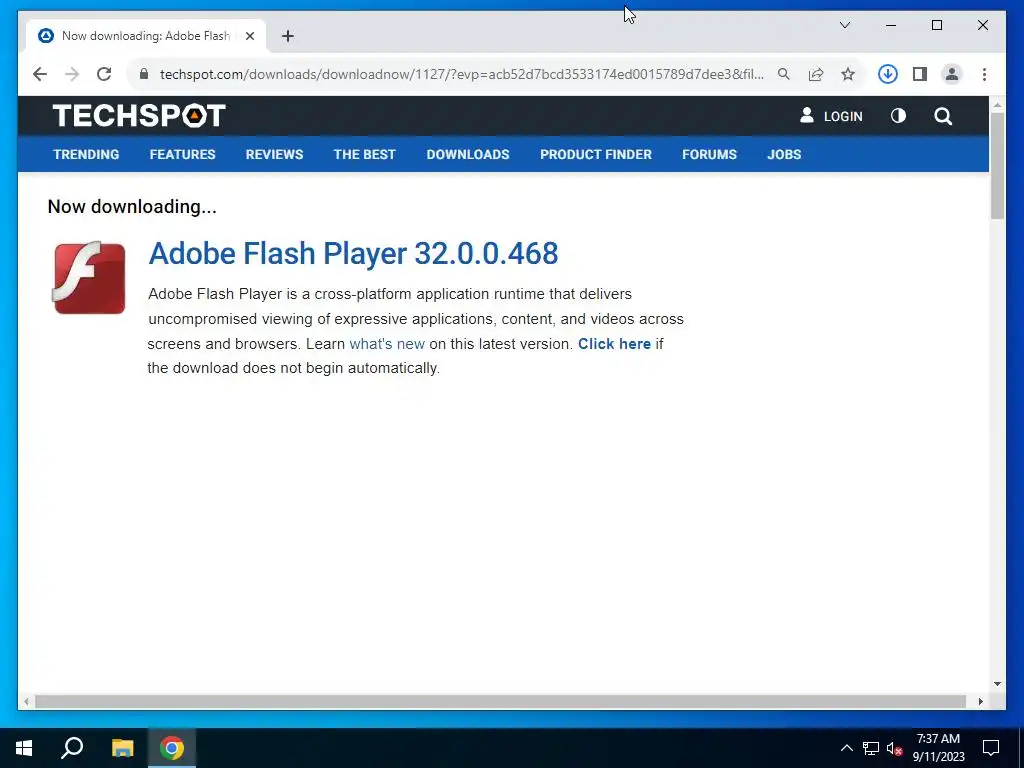Open the TRENDING menu
This screenshot has width=1024, height=768.
tap(86, 155)
